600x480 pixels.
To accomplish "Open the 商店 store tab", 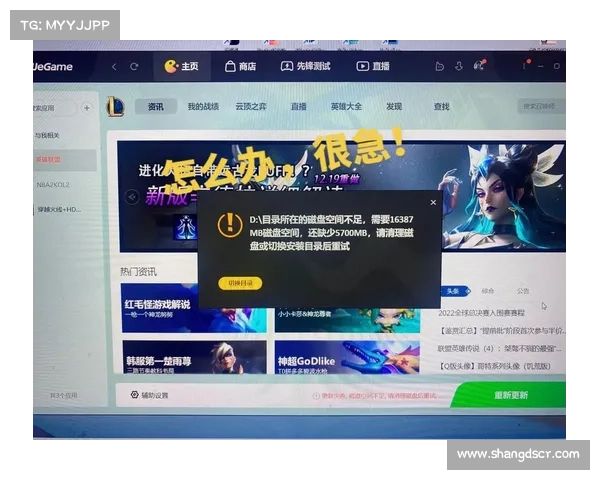I will tap(240, 66).
